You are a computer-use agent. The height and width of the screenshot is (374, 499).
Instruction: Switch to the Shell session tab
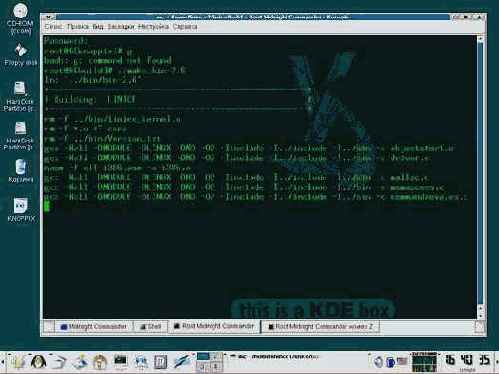coord(151,326)
